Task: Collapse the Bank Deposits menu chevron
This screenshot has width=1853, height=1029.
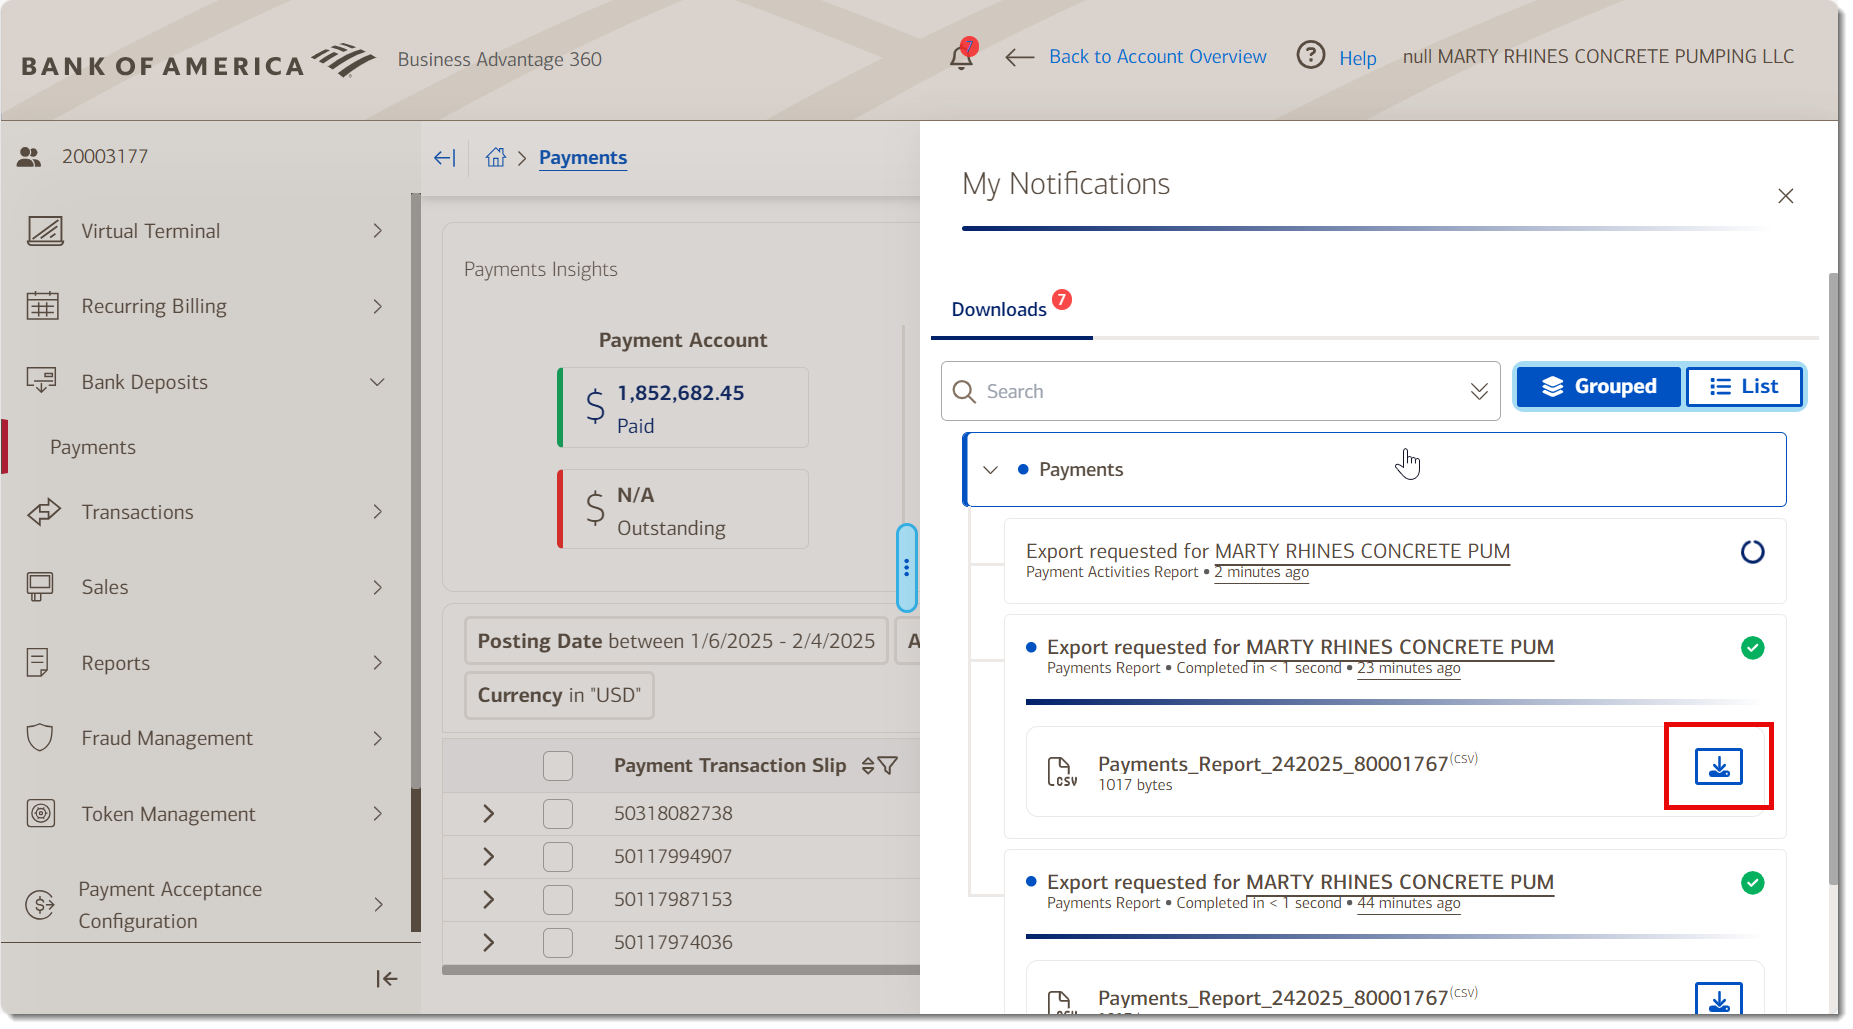Action: (x=378, y=382)
